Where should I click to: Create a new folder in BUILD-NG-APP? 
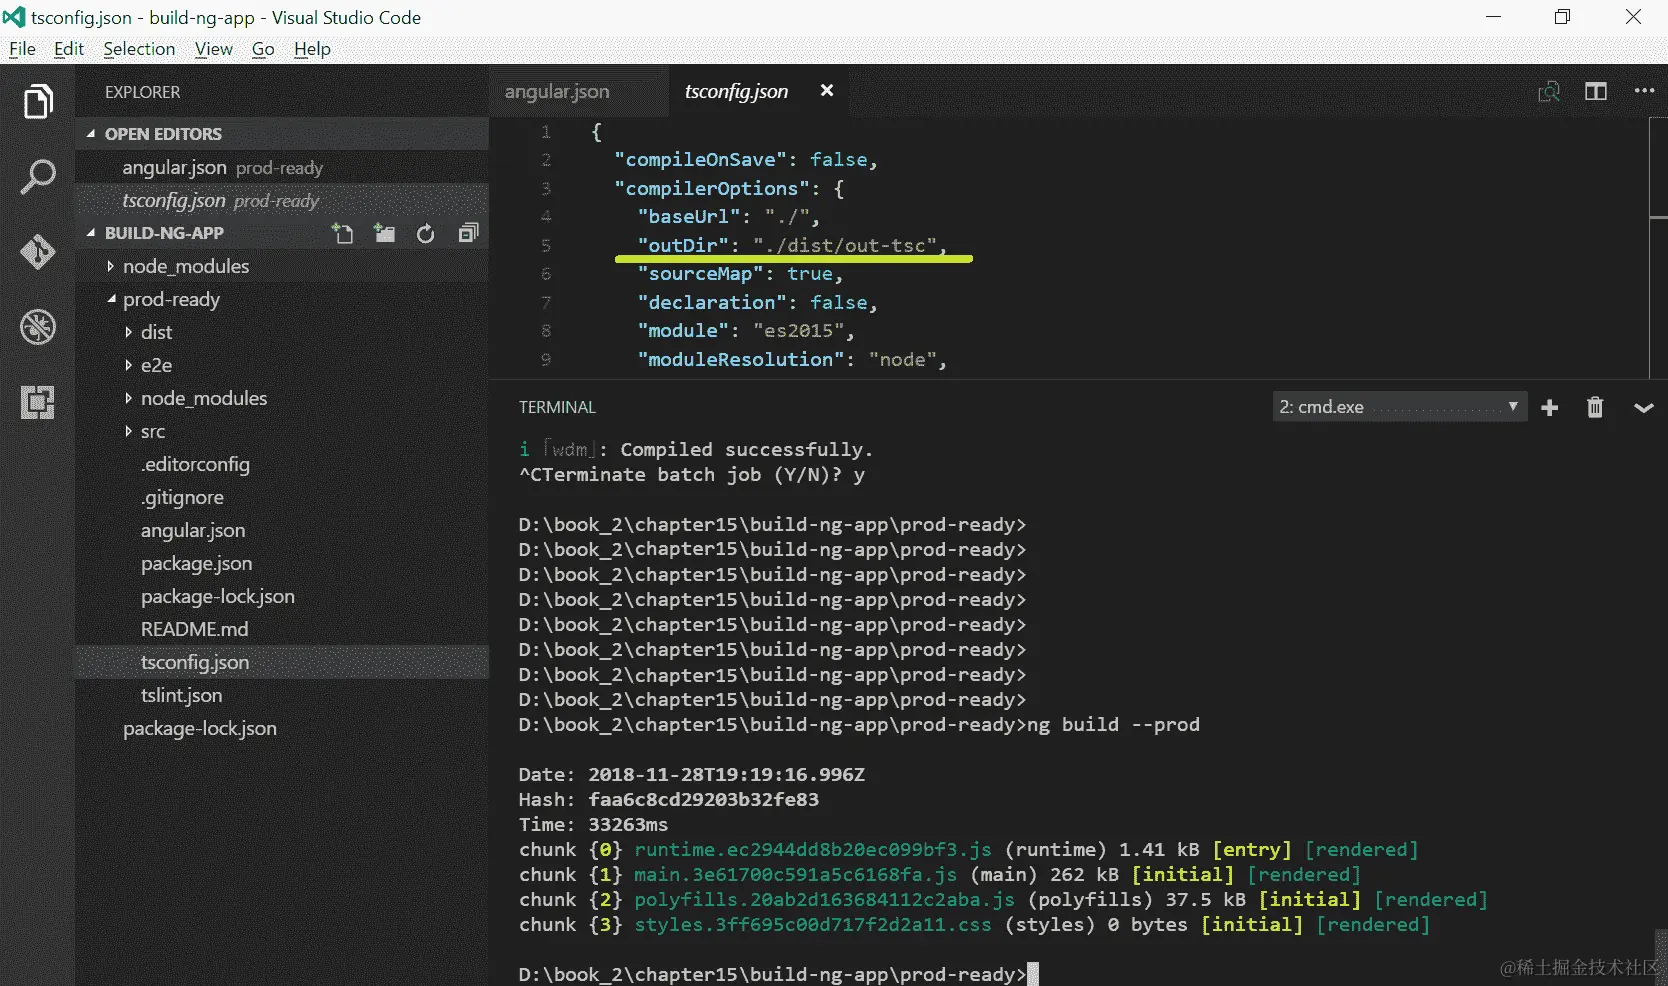[384, 234]
